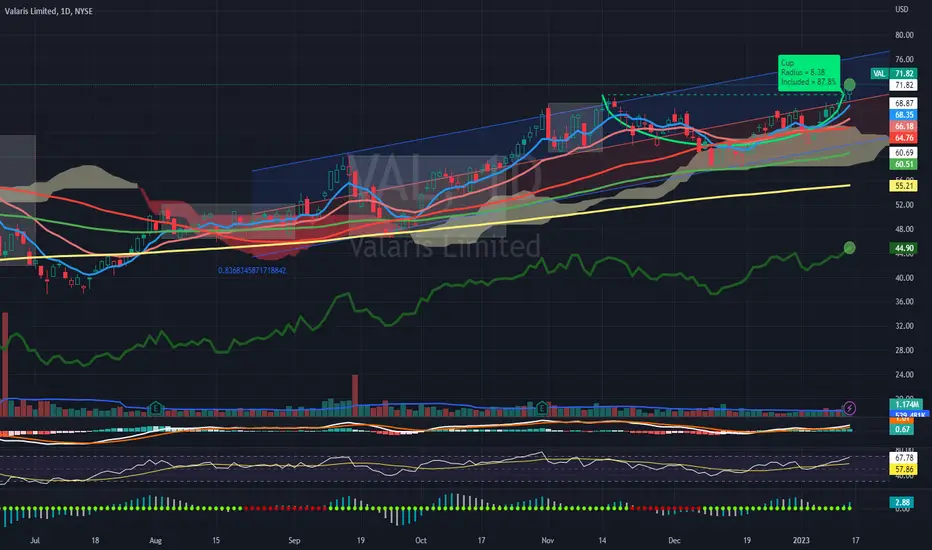Click the Nov date on time axis
This screenshot has width=932, height=550.
pyautogui.click(x=547, y=540)
